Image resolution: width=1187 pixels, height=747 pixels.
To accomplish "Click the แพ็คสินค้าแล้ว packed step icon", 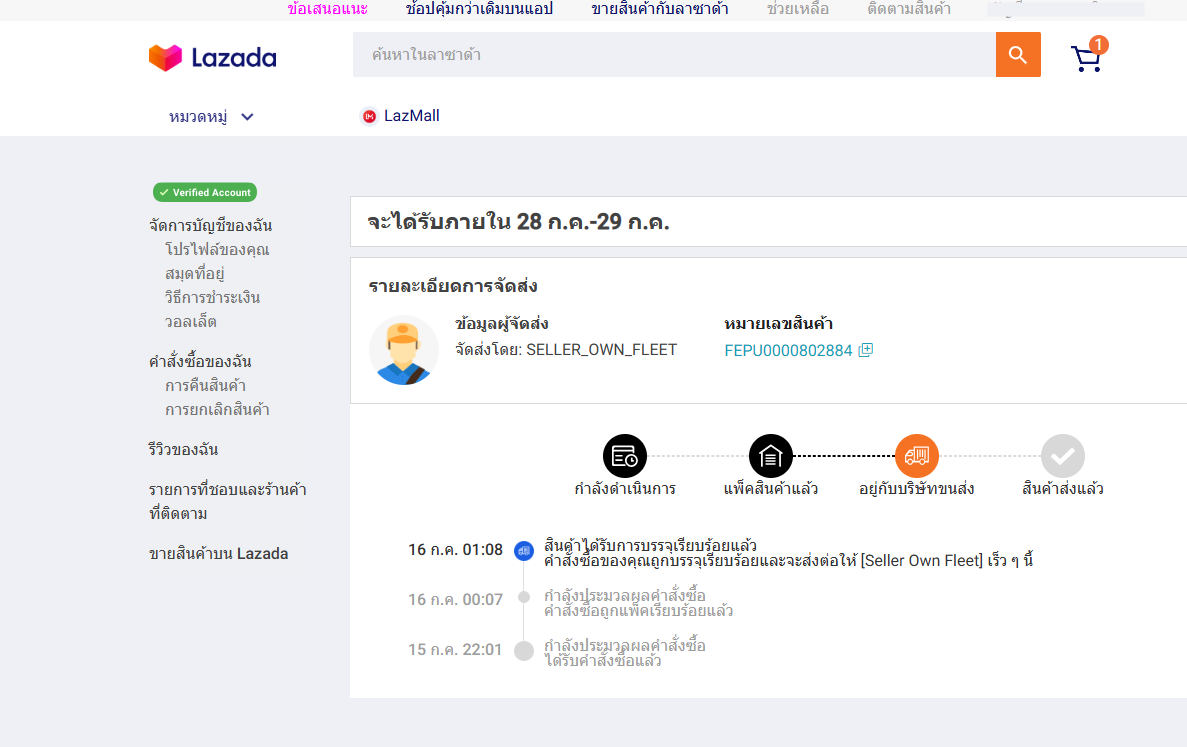I will click(x=771, y=456).
